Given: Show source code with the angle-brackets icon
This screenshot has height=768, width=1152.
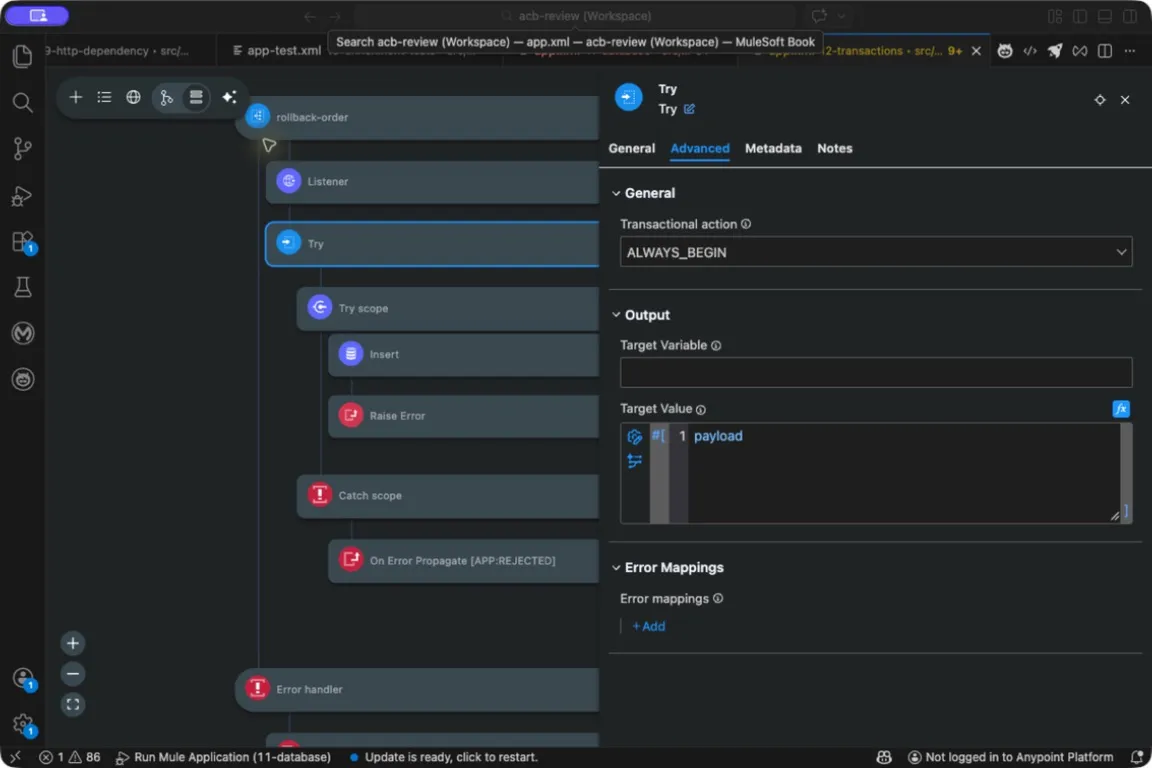Looking at the screenshot, I should pyautogui.click(x=1030, y=51).
